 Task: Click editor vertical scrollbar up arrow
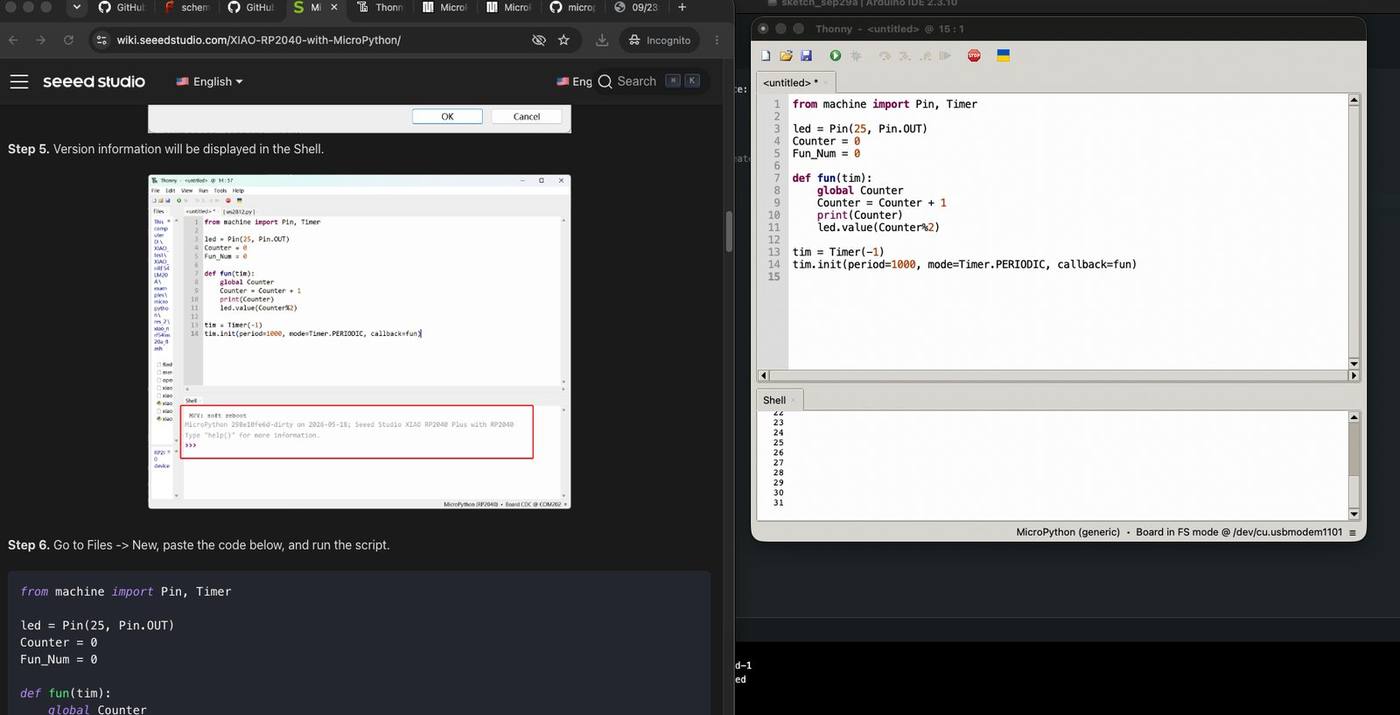coord(1354,100)
